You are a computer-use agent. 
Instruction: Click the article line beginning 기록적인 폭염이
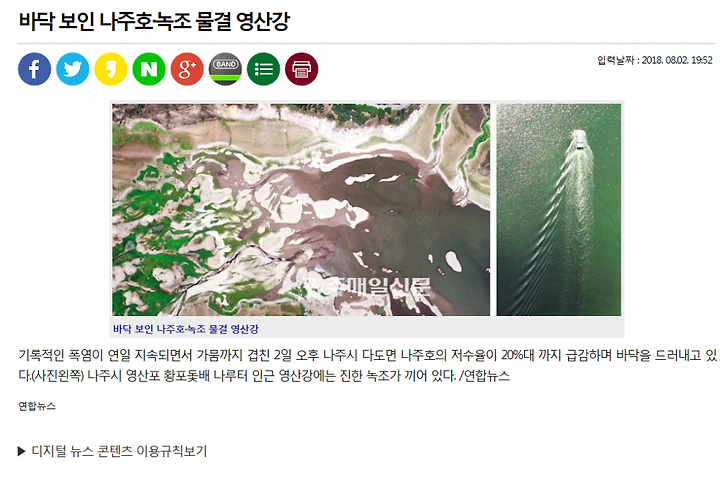(367, 355)
